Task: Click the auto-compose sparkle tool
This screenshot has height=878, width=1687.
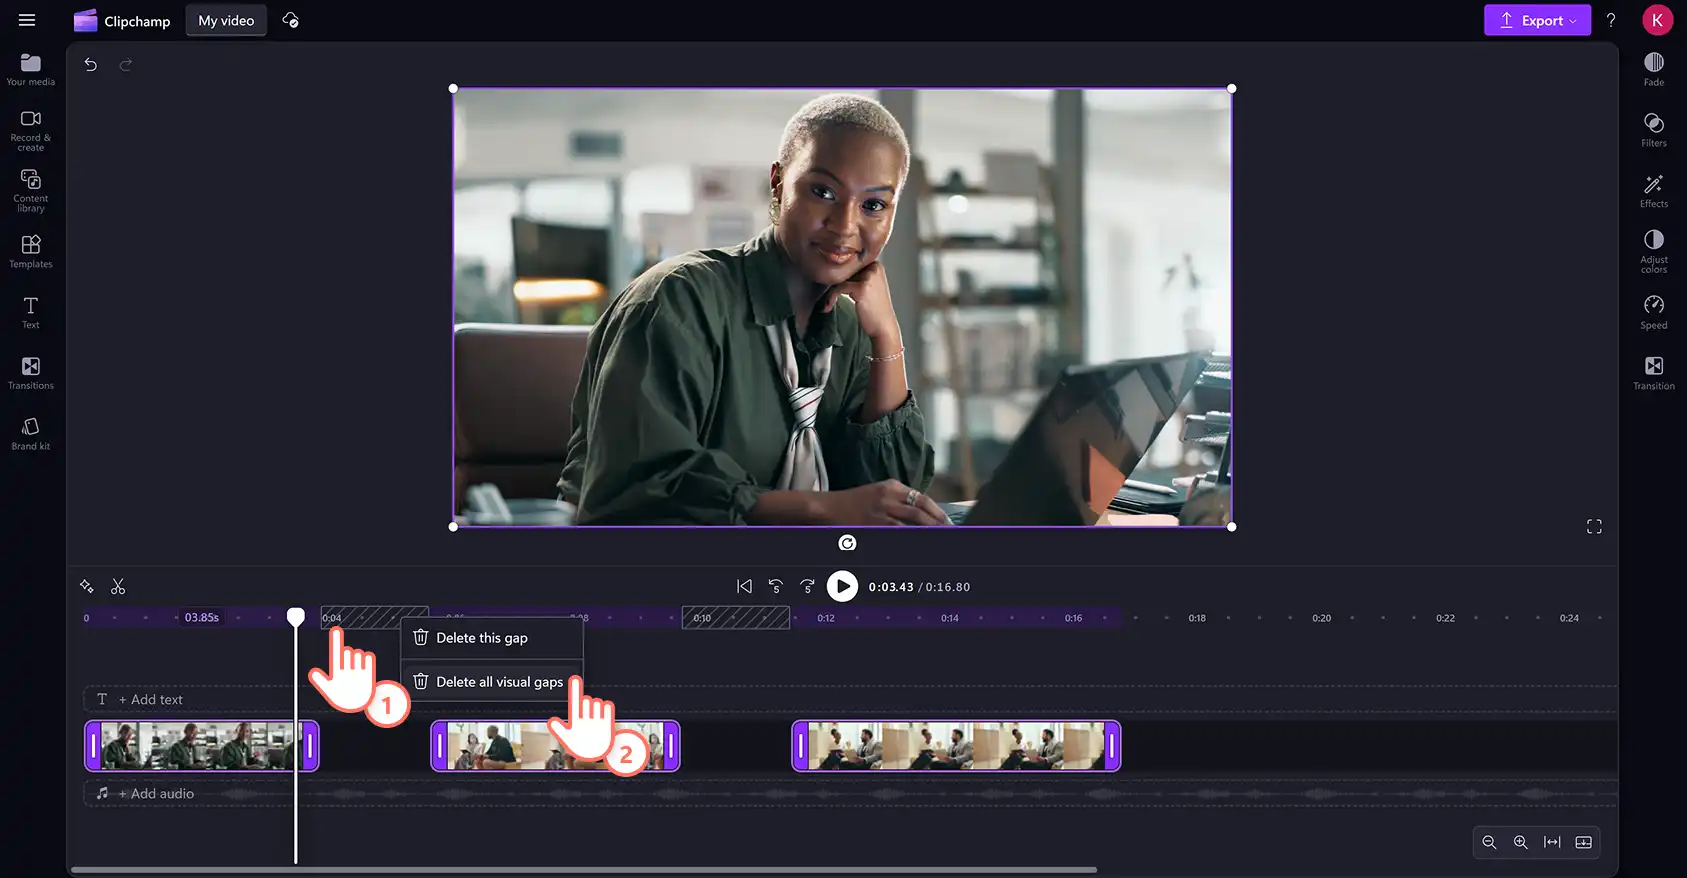Action: (87, 587)
